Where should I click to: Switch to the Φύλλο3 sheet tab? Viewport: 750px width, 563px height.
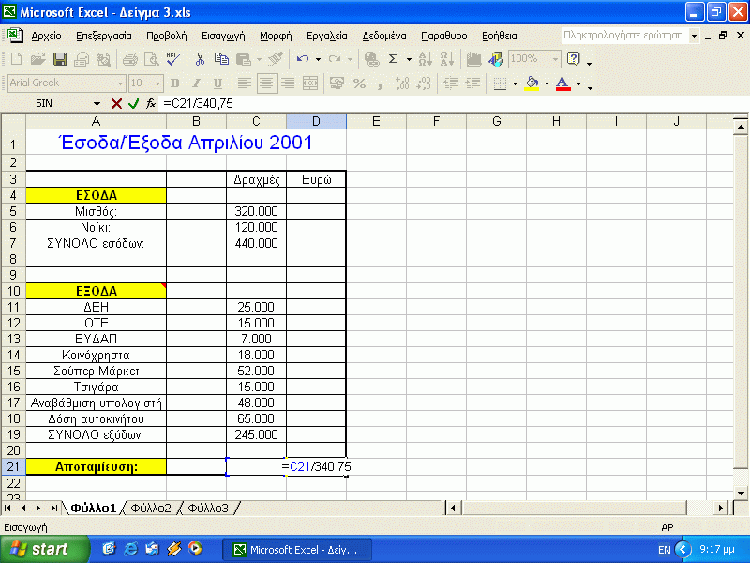[x=208, y=508]
